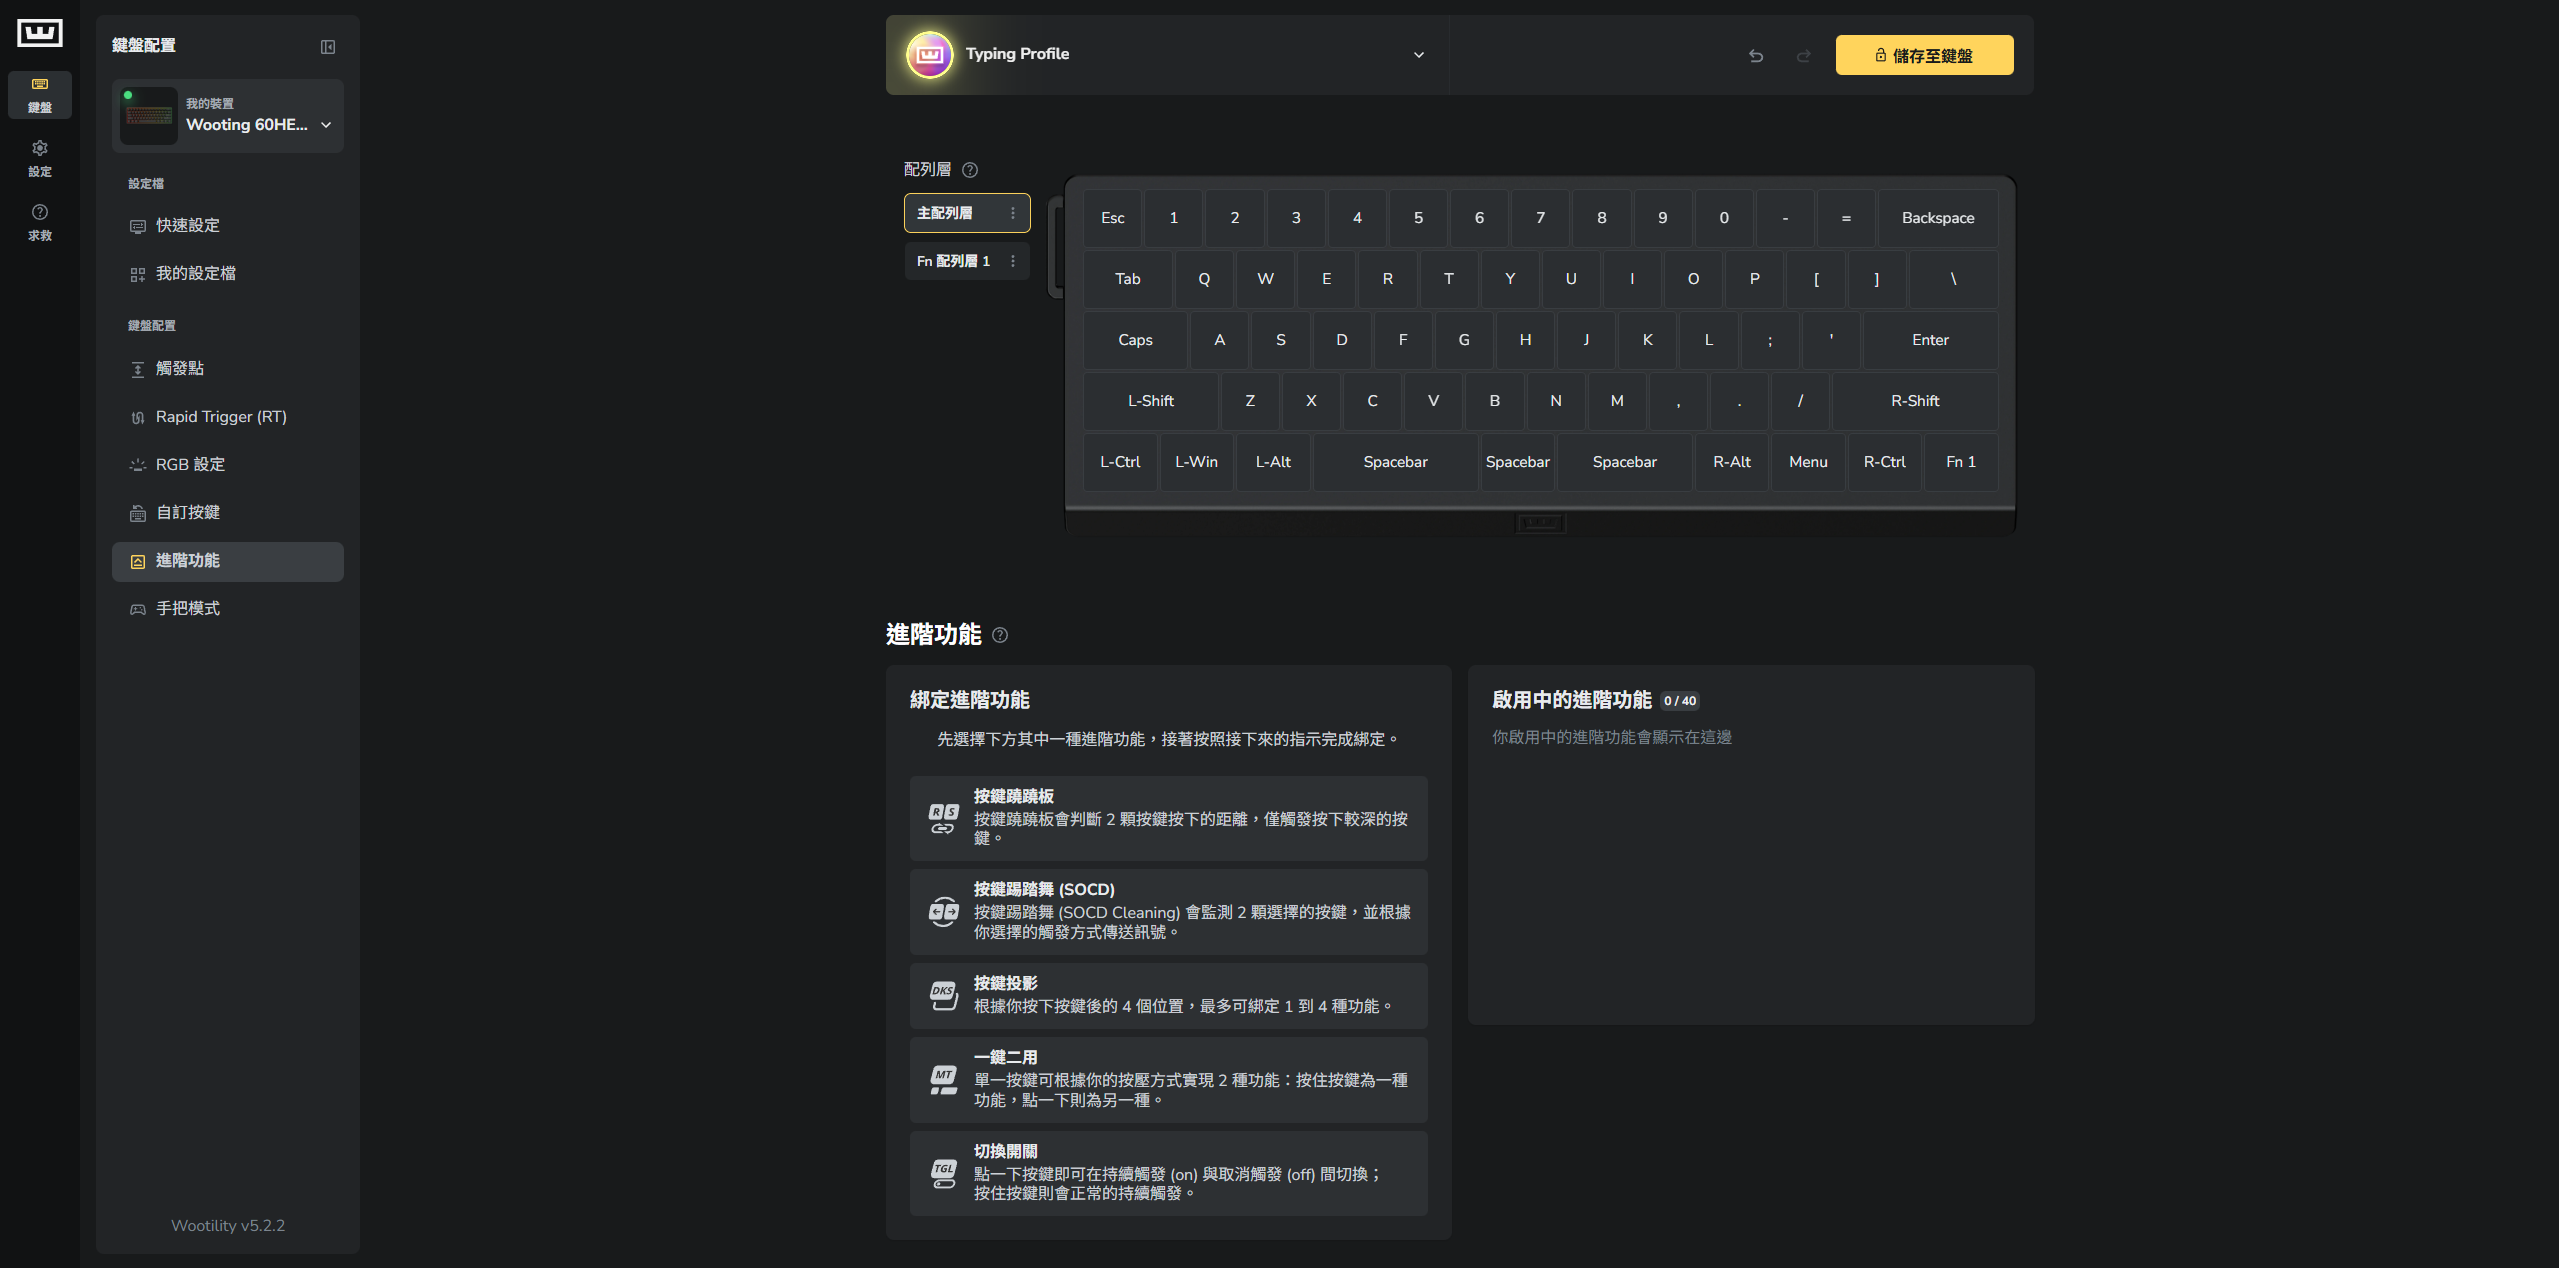2559x1268 pixels.
Task: Click help icon beside 進階功能 heading
Action: click(1000, 635)
